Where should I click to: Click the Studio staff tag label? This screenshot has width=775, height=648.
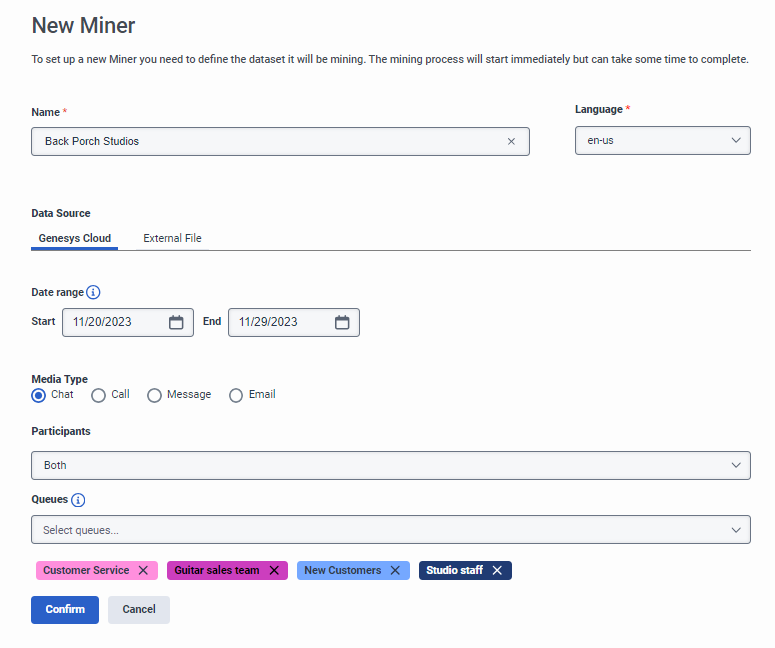click(454, 570)
